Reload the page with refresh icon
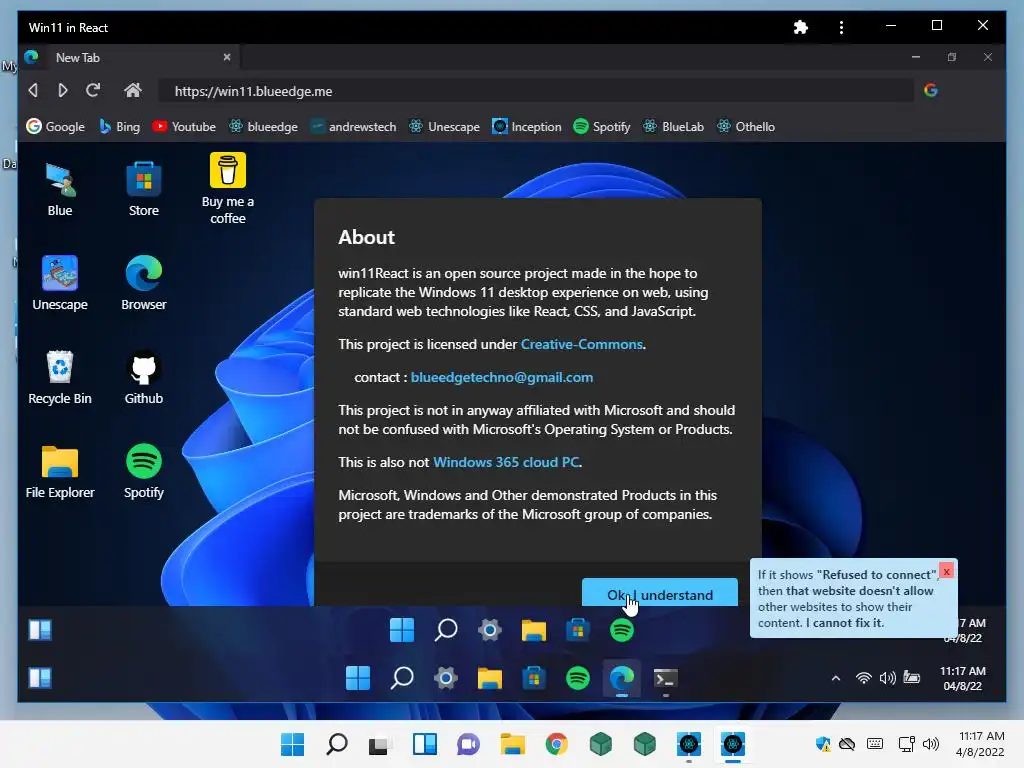1024x768 pixels. (93, 90)
